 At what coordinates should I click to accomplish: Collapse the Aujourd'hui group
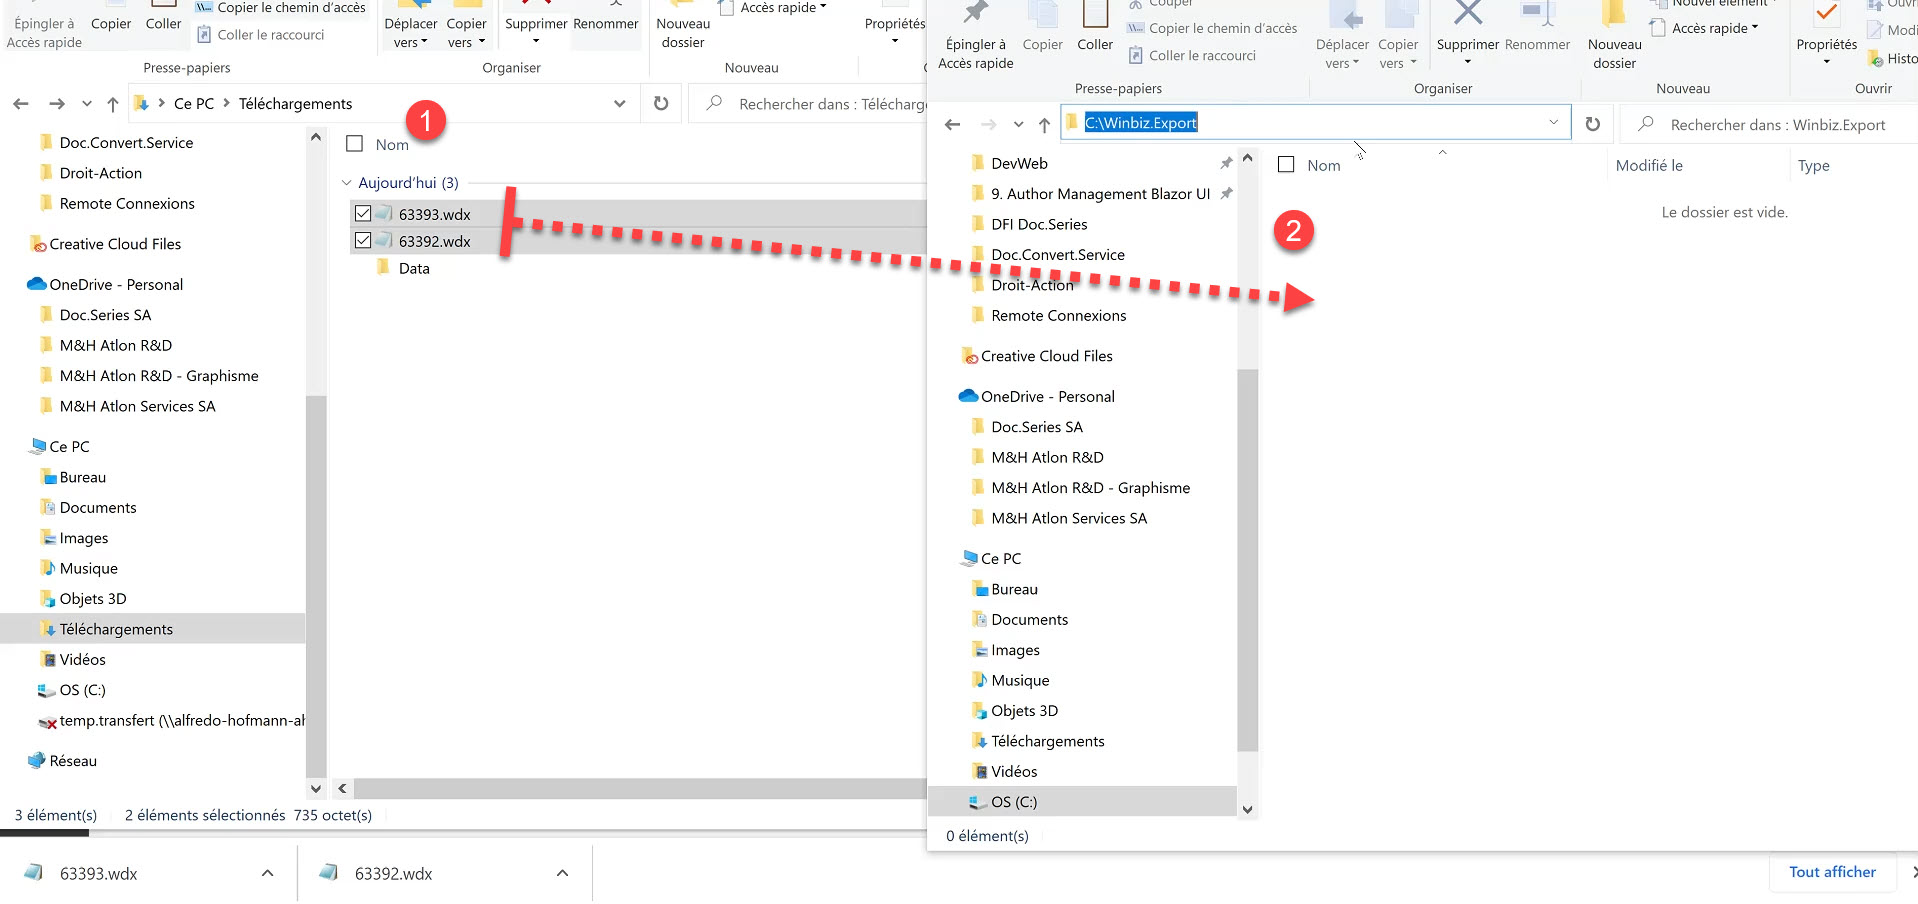346,183
